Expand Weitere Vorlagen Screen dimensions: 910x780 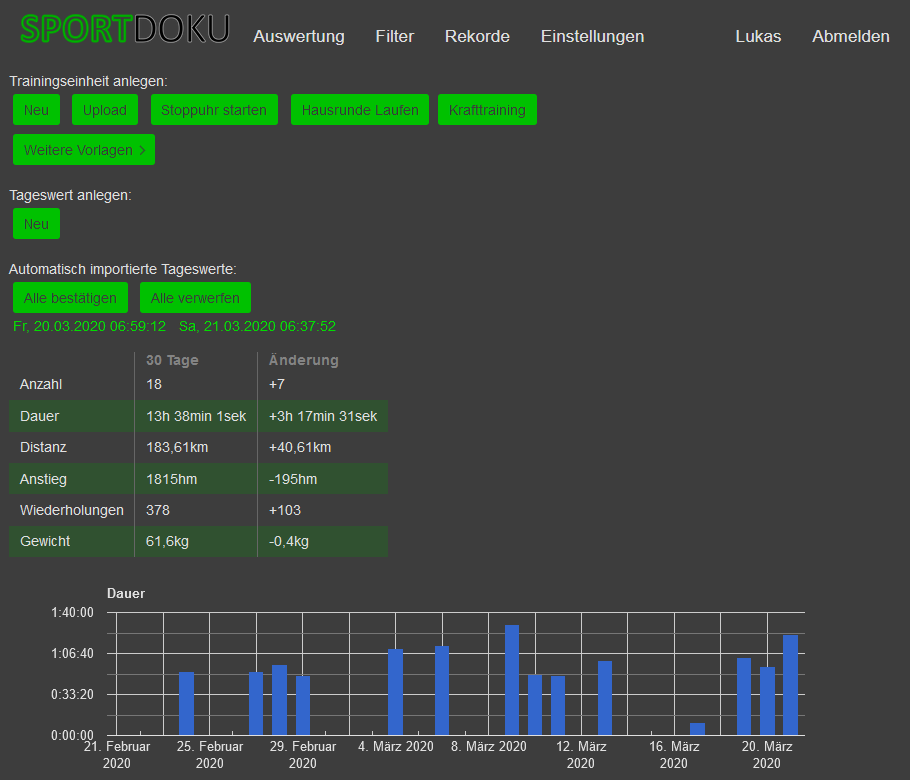coord(84,150)
